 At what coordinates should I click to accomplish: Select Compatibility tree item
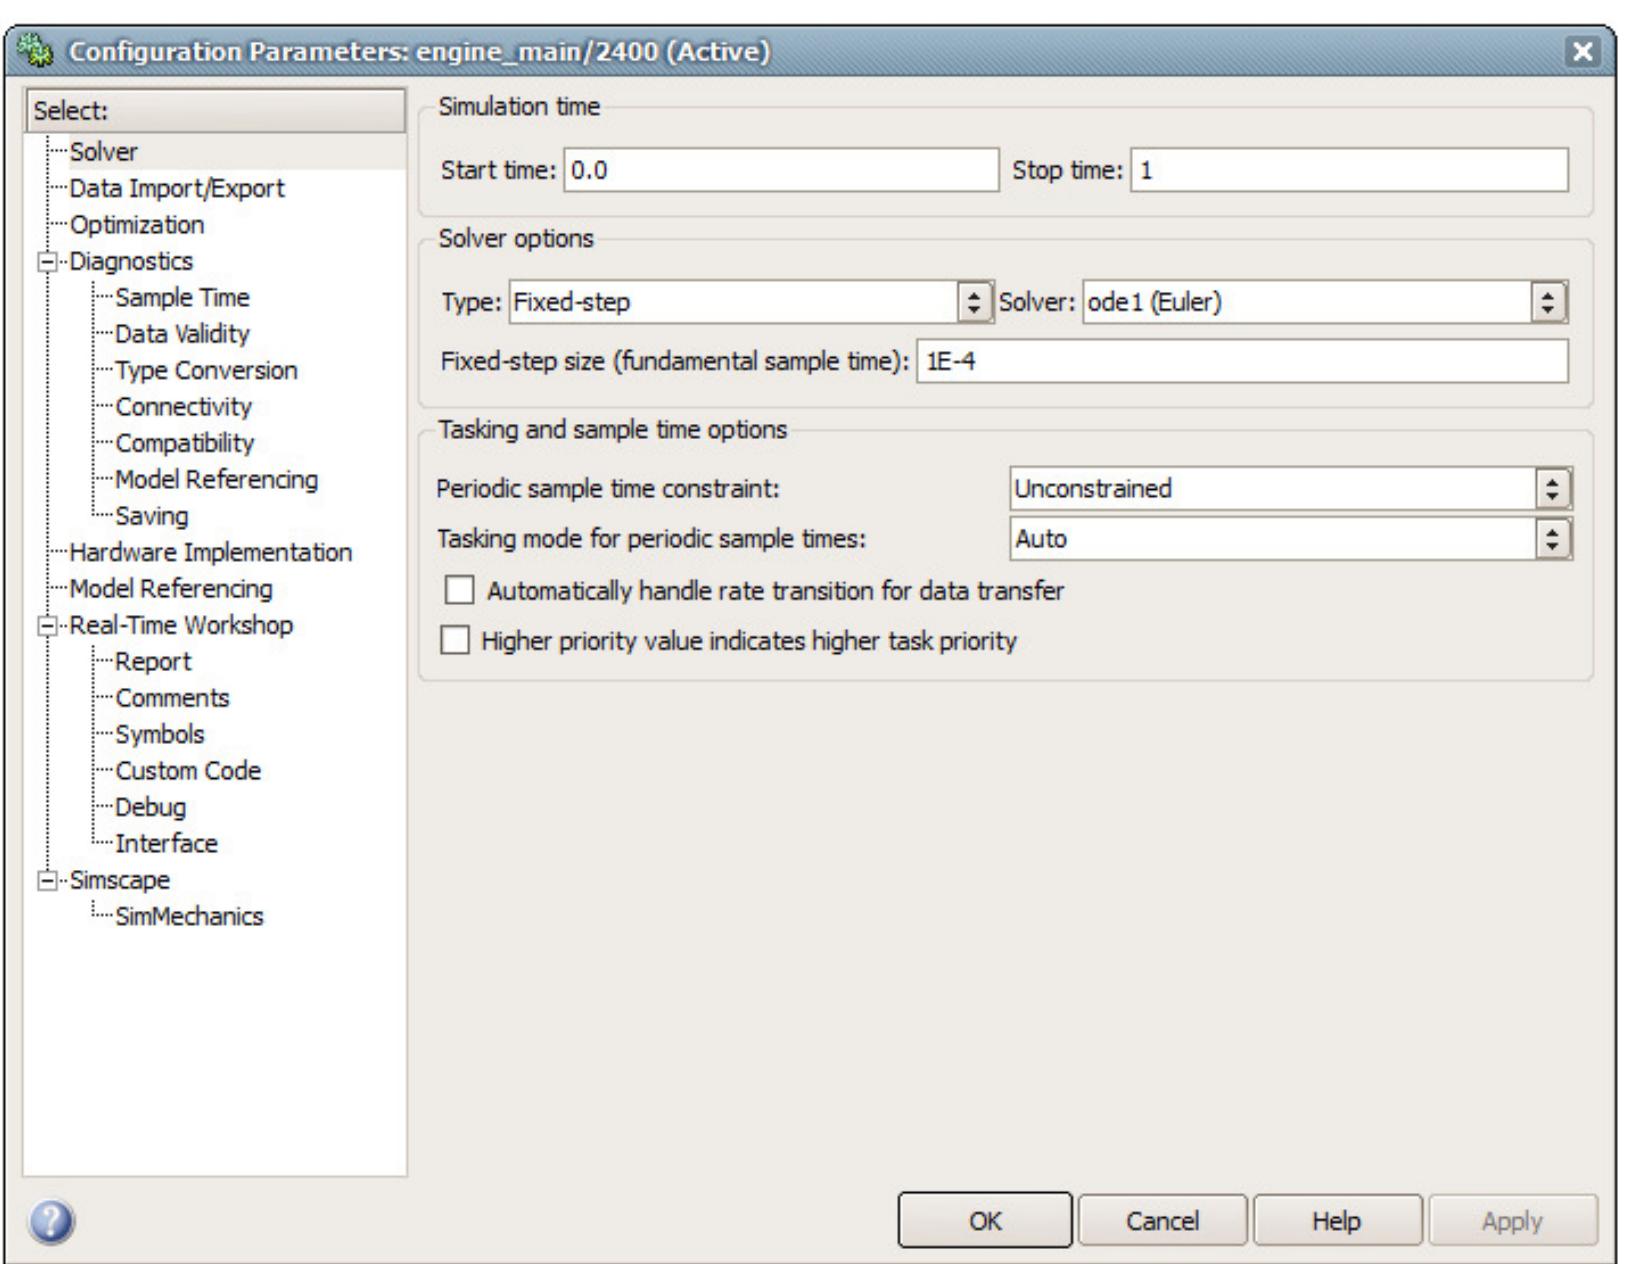coord(185,442)
